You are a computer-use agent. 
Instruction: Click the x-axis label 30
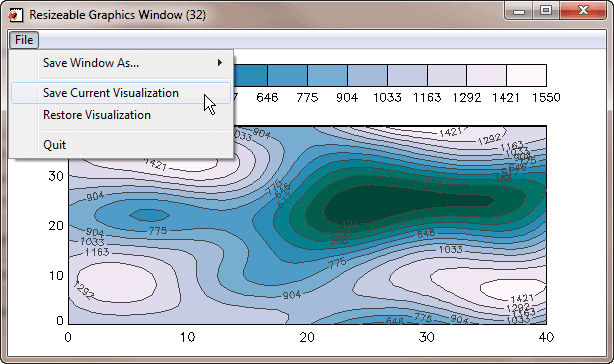pyautogui.click(x=426, y=337)
